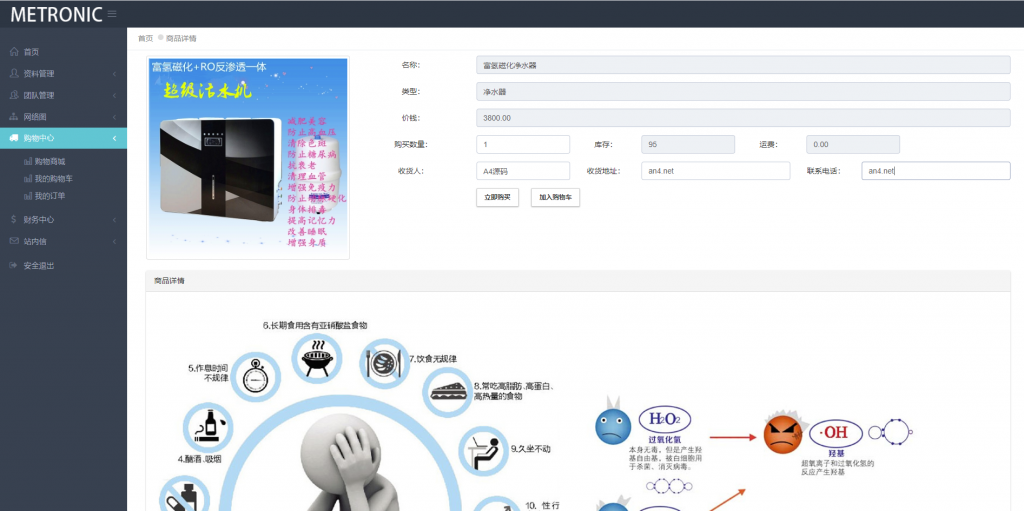Expand the 资料管理 submenu arrow
The height and width of the screenshot is (511, 1024).
tap(115, 73)
